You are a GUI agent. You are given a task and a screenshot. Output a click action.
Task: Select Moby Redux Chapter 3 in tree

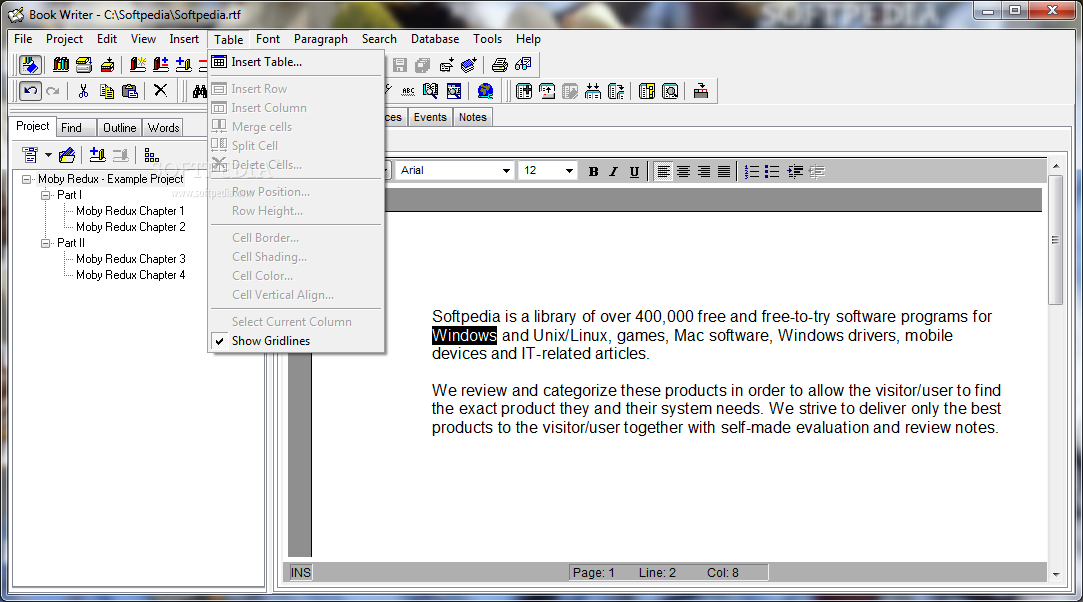point(131,259)
